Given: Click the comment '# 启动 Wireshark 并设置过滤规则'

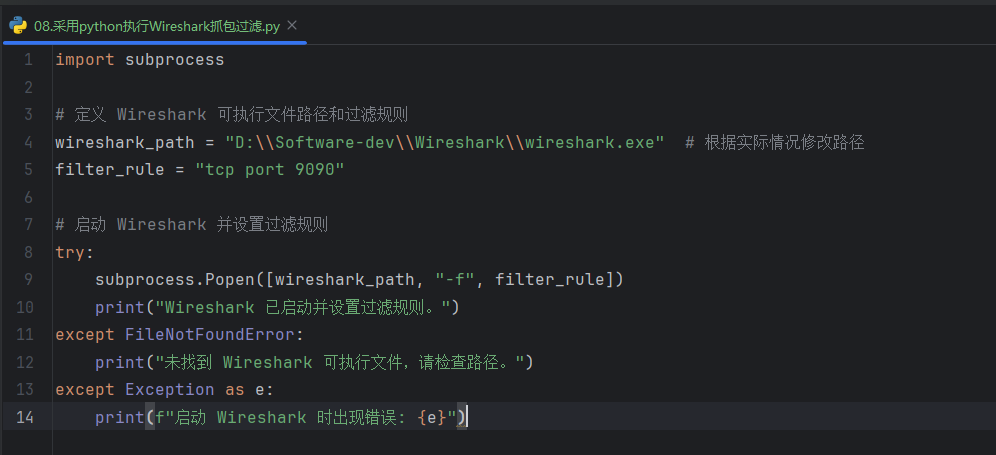Looking at the screenshot, I should 191,224.
